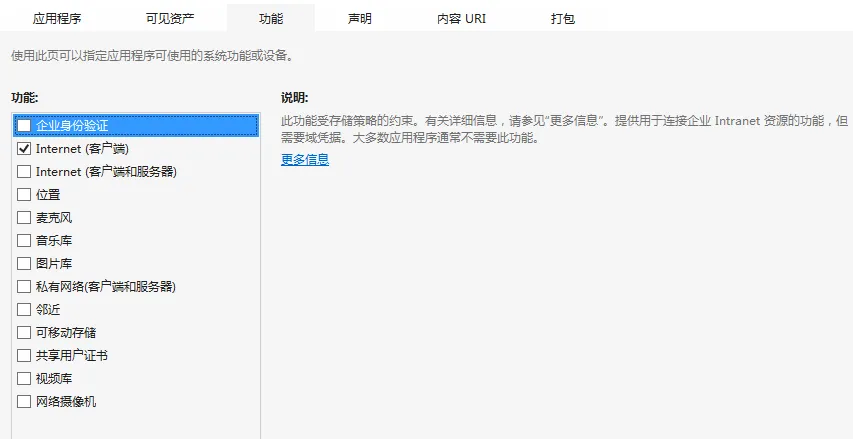Check the 位置 capability
Viewport: 853px width, 439px height.
click(x=24, y=195)
